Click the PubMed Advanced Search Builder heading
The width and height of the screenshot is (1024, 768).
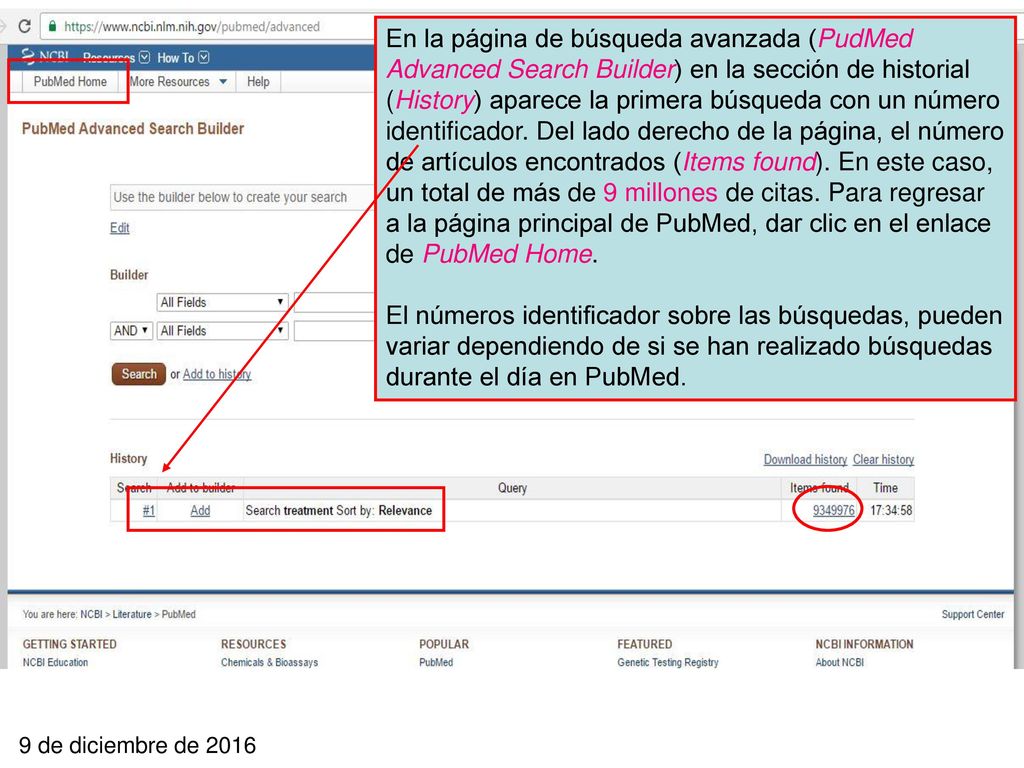coord(133,129)
